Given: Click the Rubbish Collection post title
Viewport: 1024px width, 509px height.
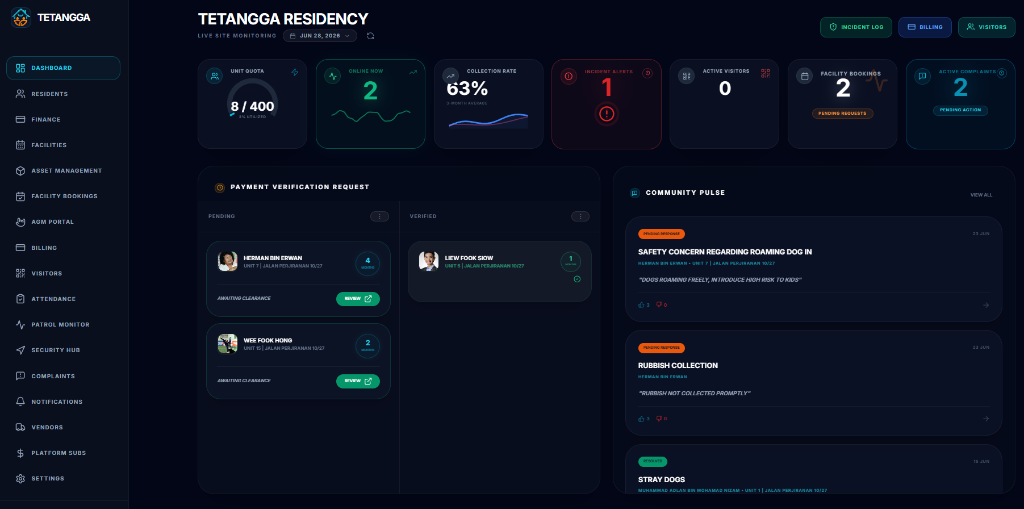Looking at the screenshot, I should tap(678, 365).
